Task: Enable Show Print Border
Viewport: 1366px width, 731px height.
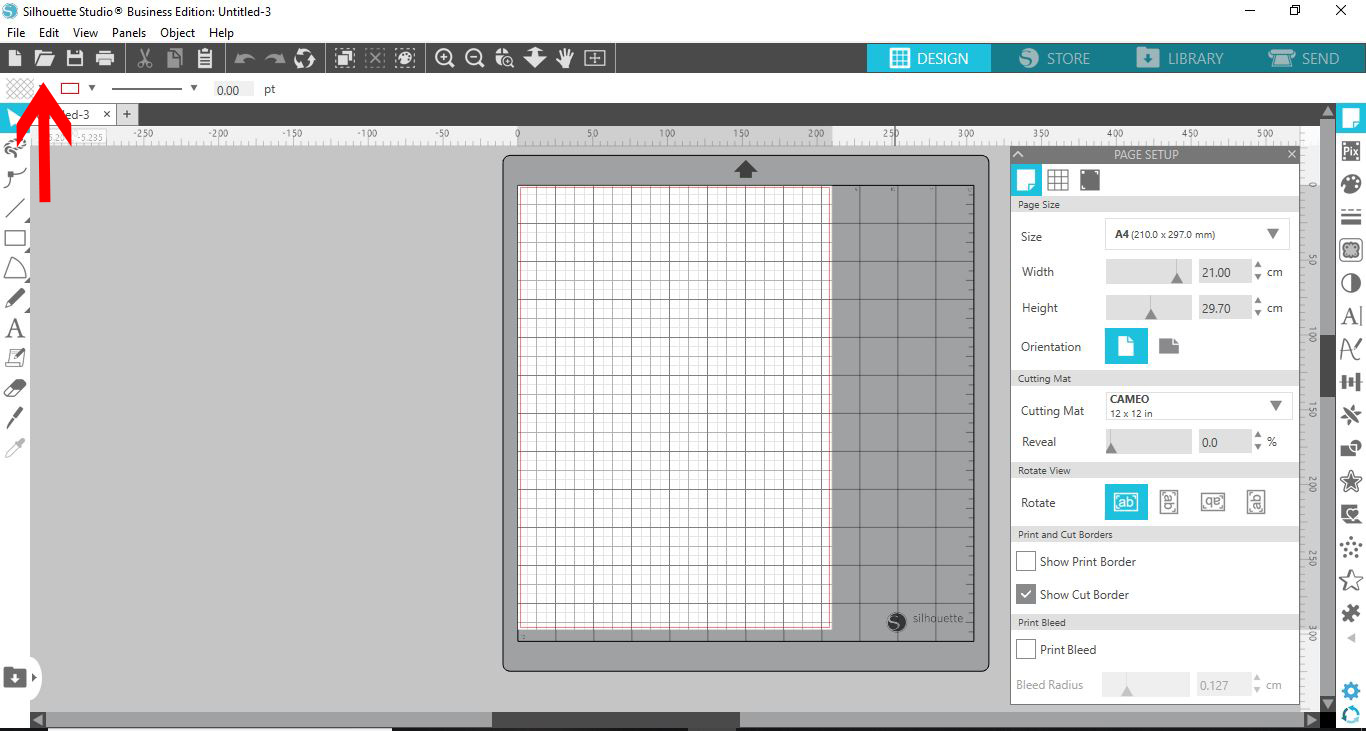Action: 1025,561
